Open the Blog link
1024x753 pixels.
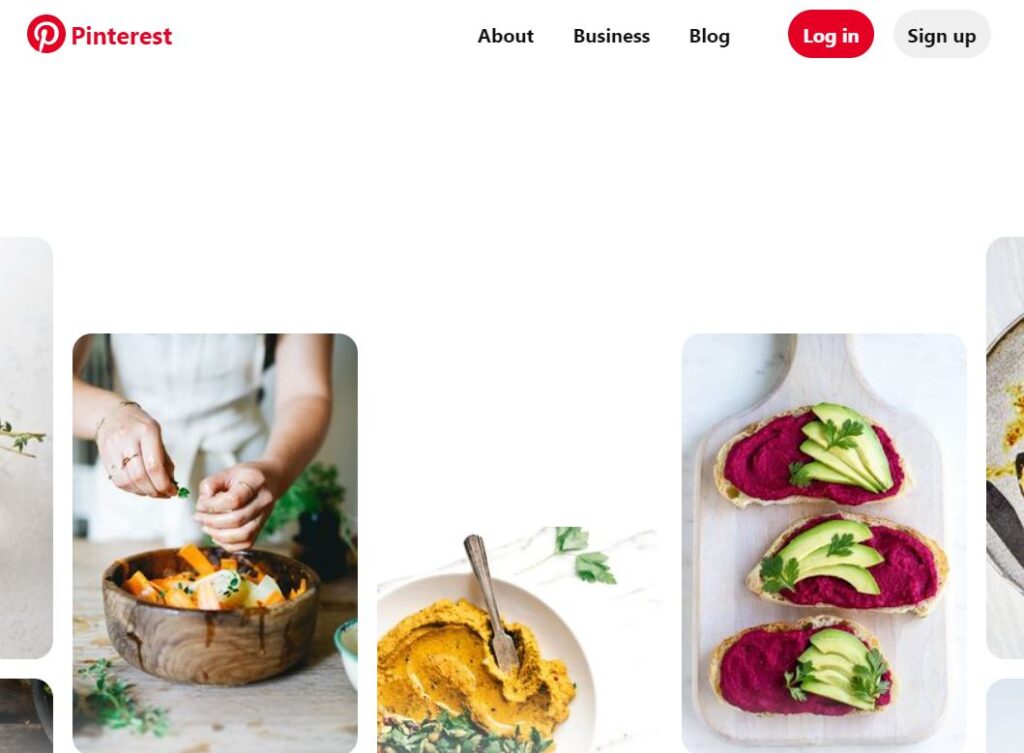[x=709, y=37]
